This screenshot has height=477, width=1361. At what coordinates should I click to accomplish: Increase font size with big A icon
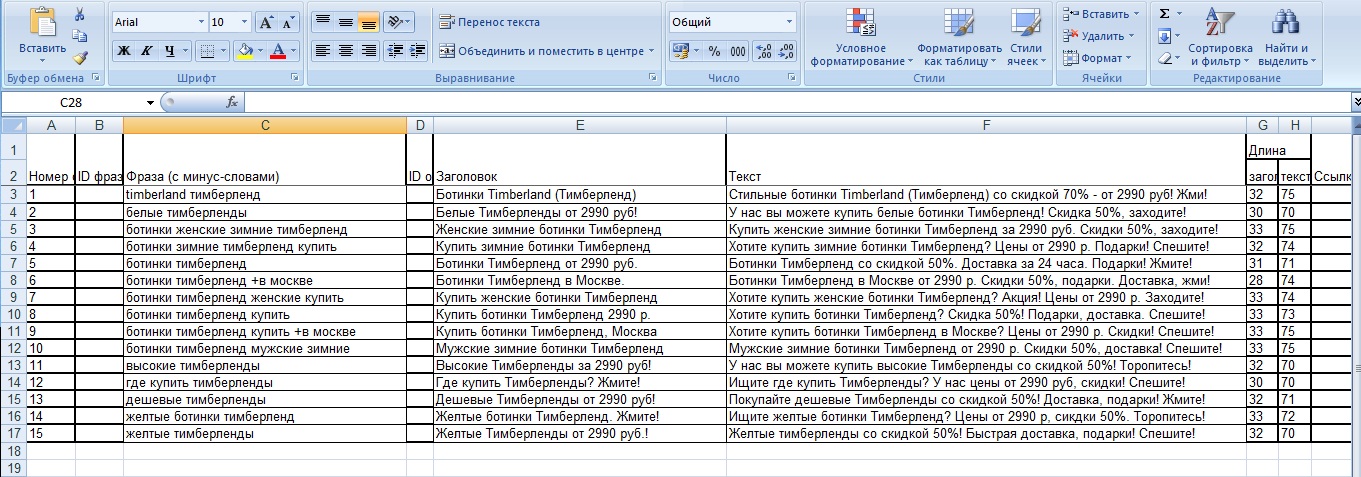pos(266,22)
